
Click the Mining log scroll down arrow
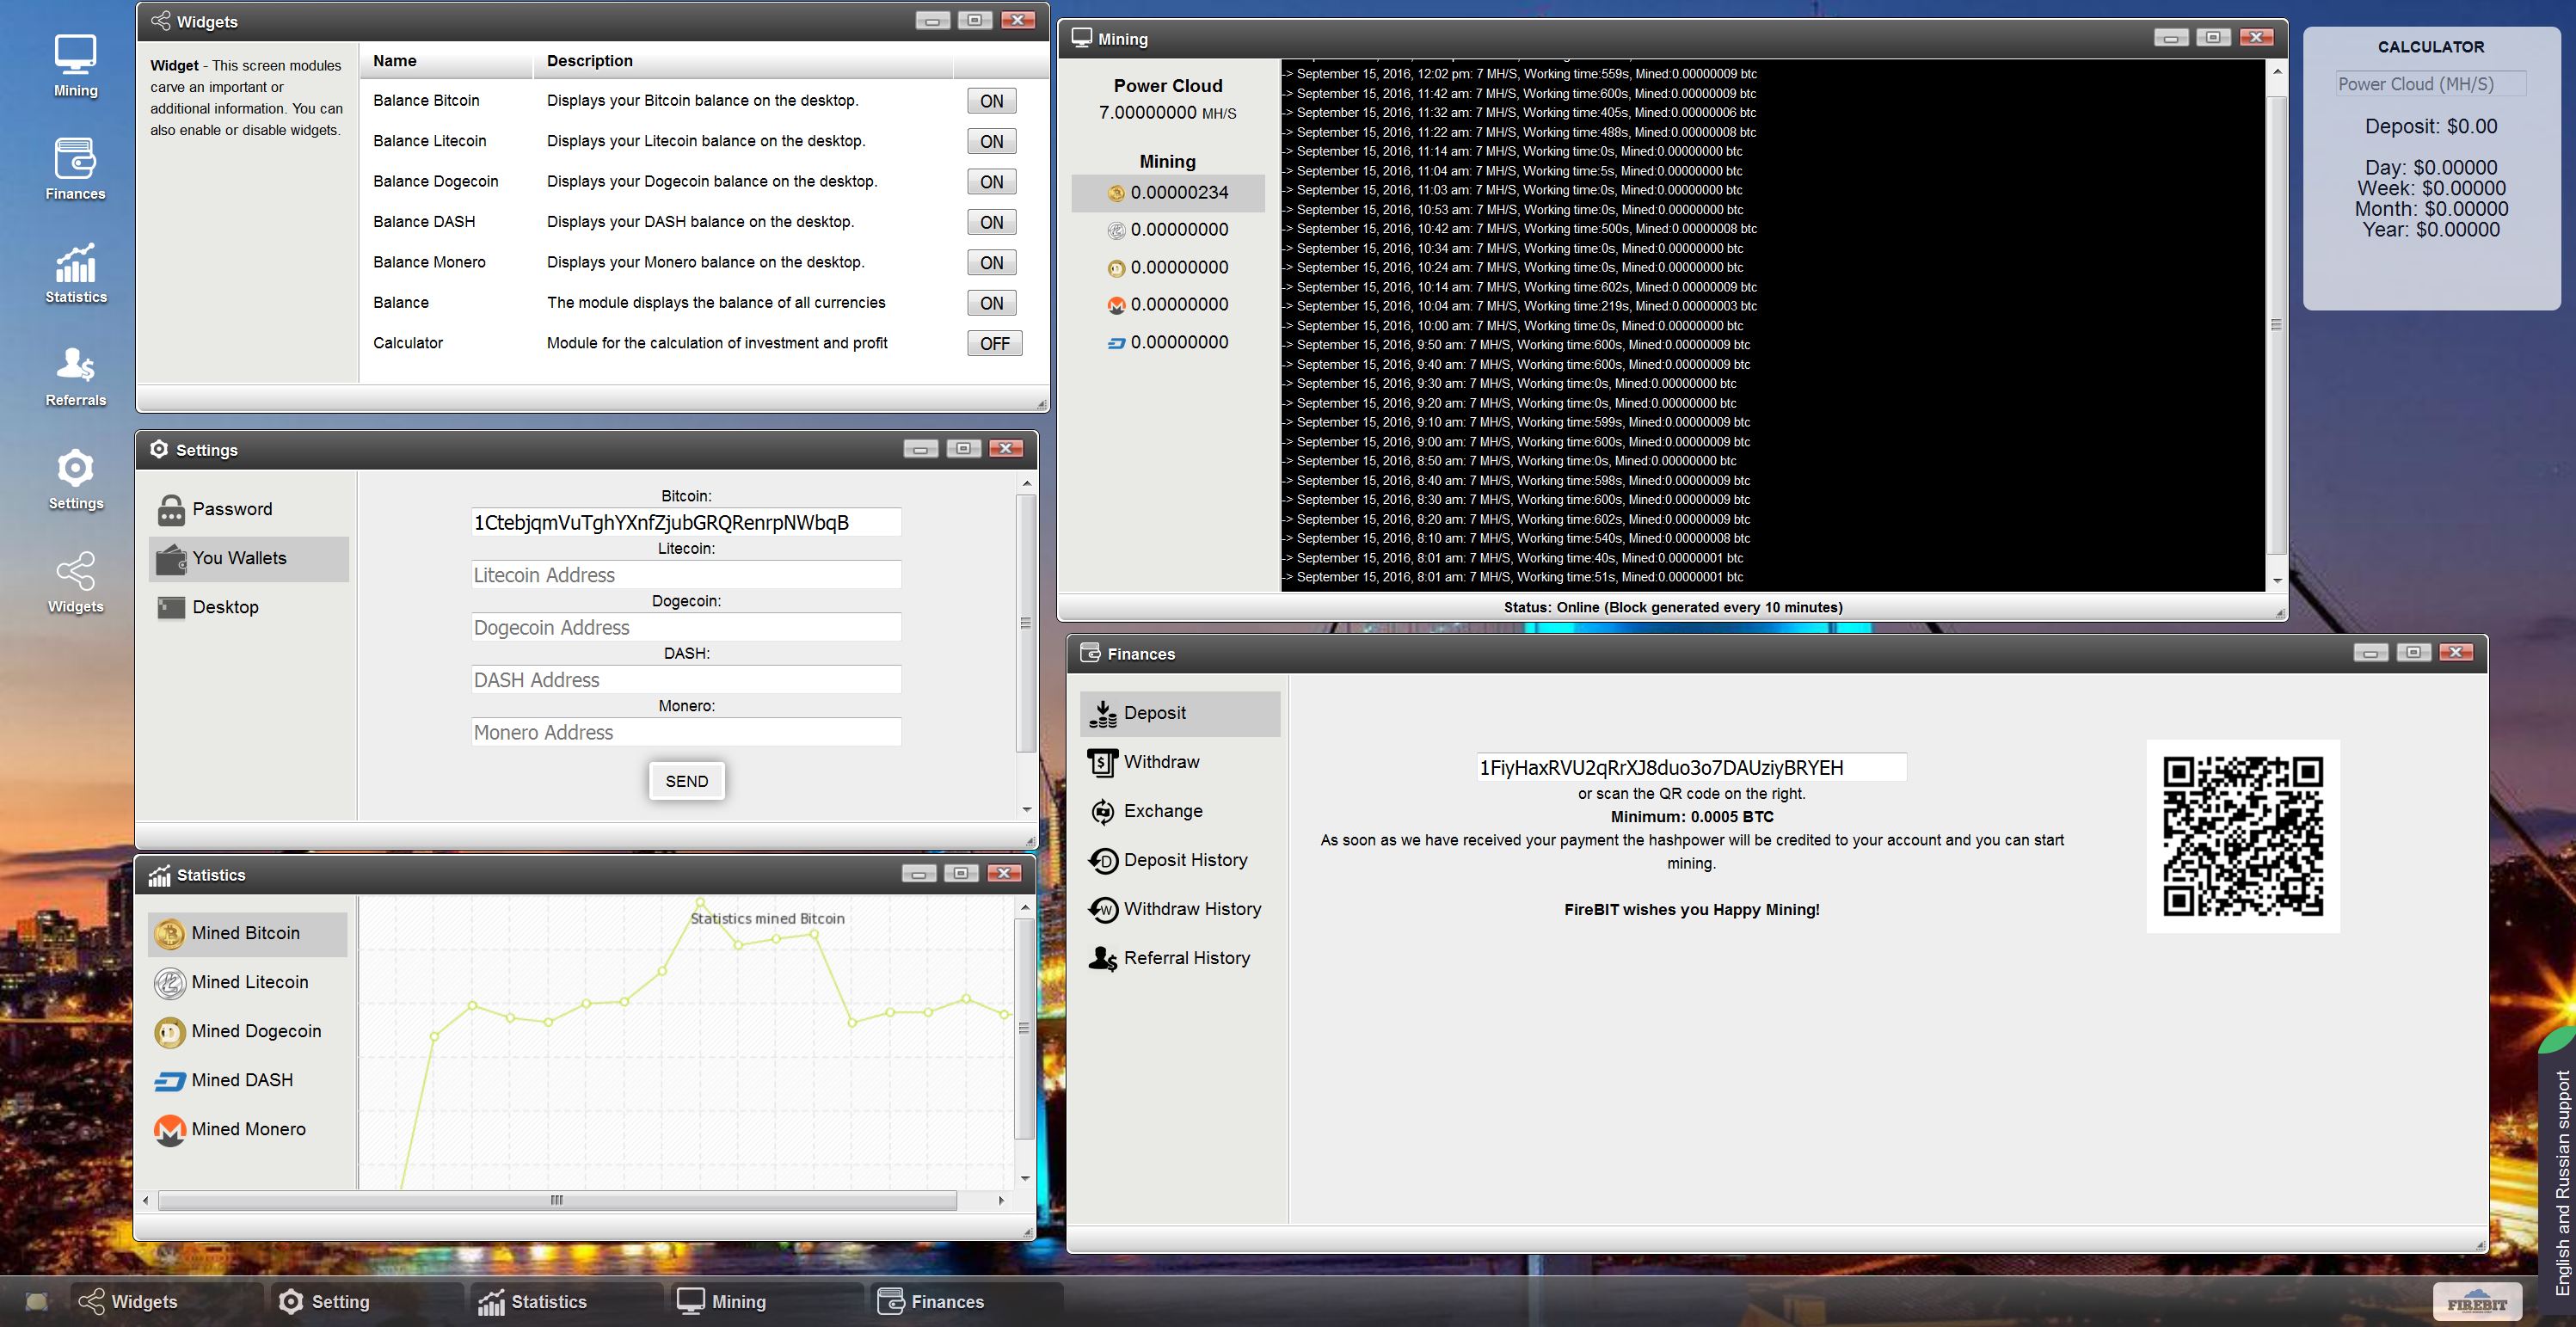pyautogui.click(x=2277, y=581)
